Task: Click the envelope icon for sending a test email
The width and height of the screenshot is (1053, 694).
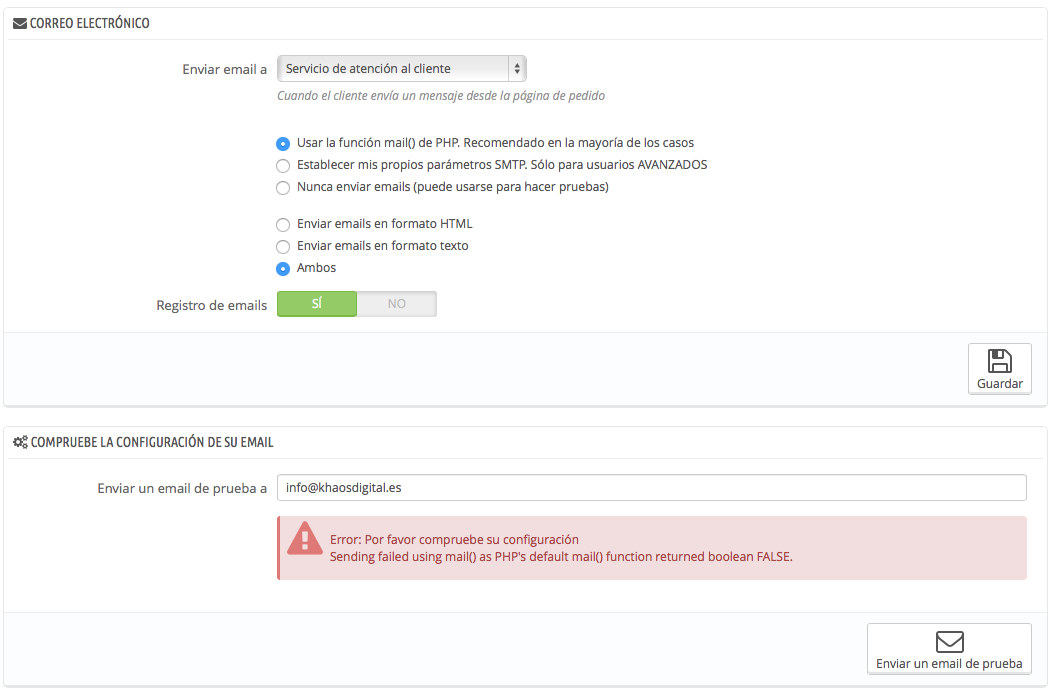Action: [948, 641]
